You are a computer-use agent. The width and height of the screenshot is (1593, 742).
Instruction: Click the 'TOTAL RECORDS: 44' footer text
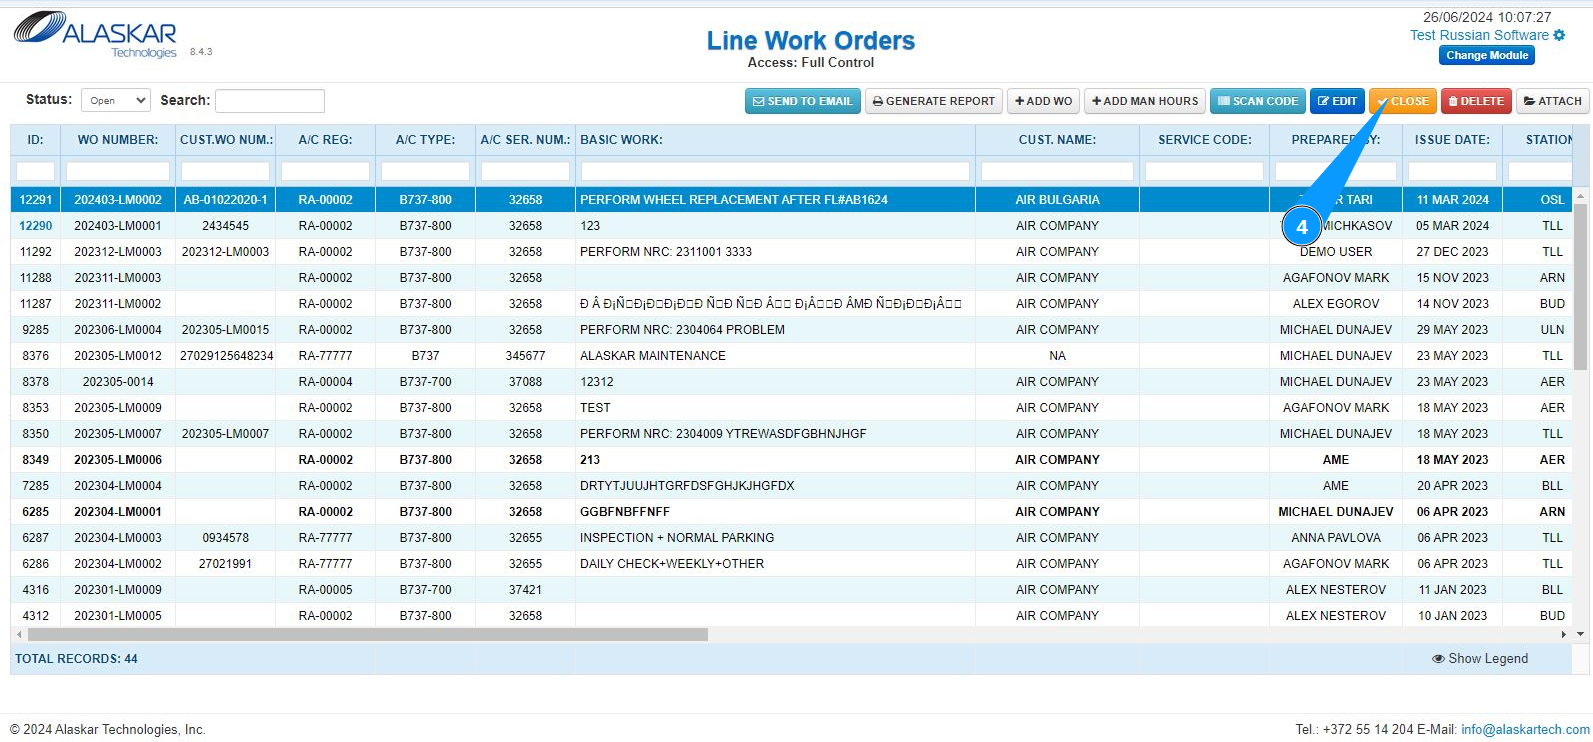coord(76,659)
